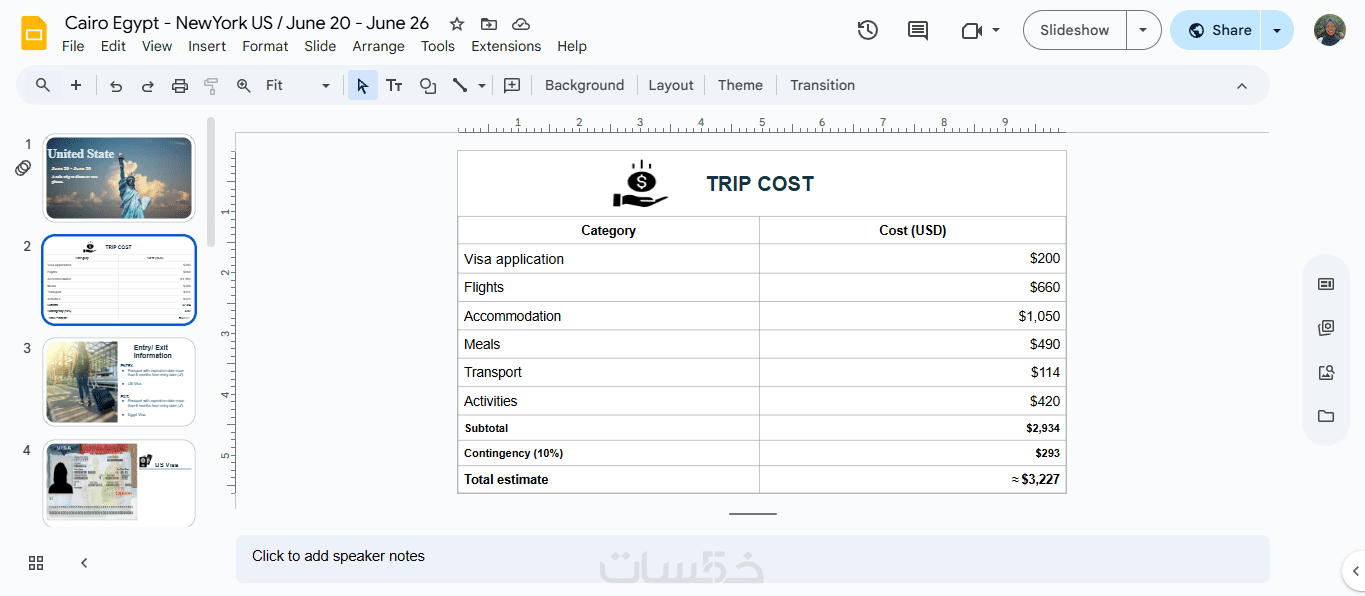Click the filmstrip vertical scrollbar
The width and height of the screenshot is (1365, 596).
tap(211, 182)
